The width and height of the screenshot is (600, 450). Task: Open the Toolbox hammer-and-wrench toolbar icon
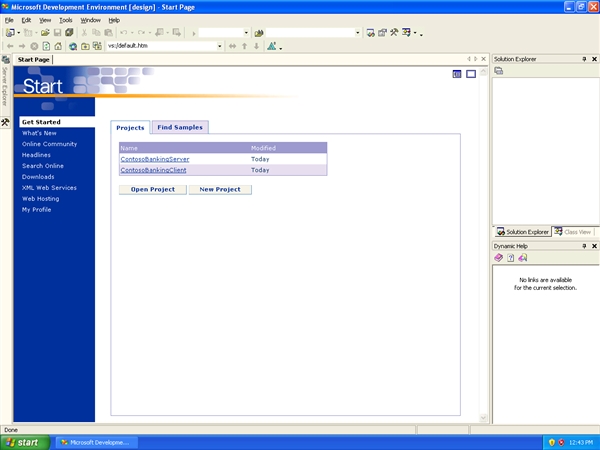tap(394, 33)
